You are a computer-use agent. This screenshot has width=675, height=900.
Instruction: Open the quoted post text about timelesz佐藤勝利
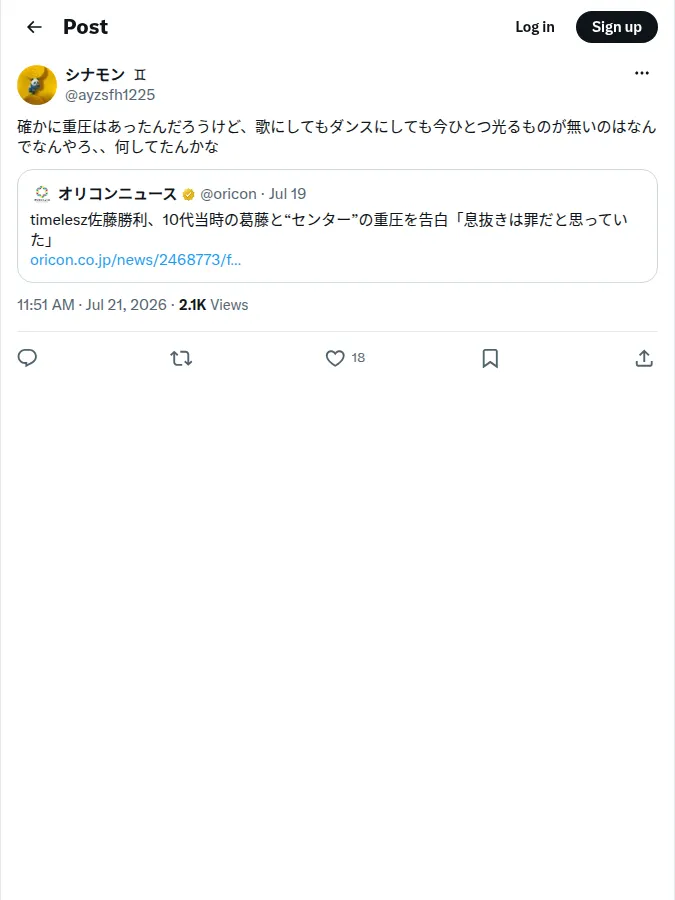click(x=329, y=230)
